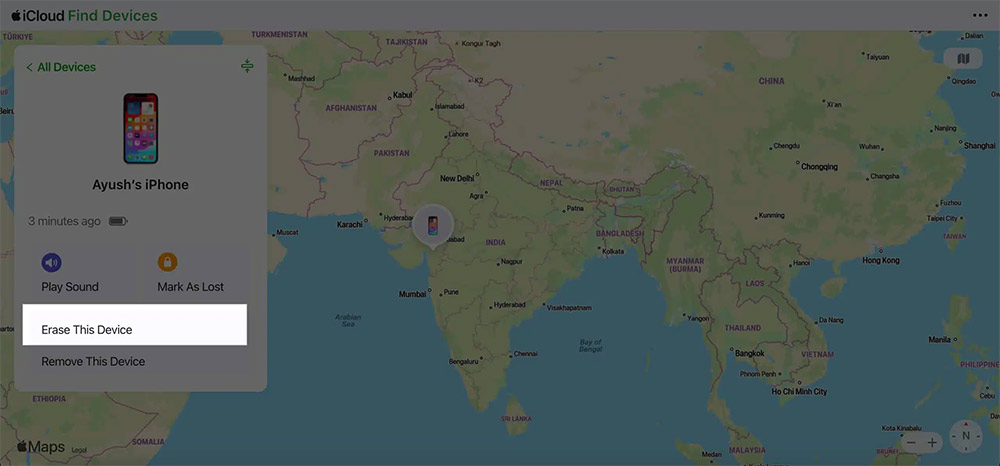Screen dimensions: 1000x466
Task: Zoom in the map with plus
Action: click(932, 441)
